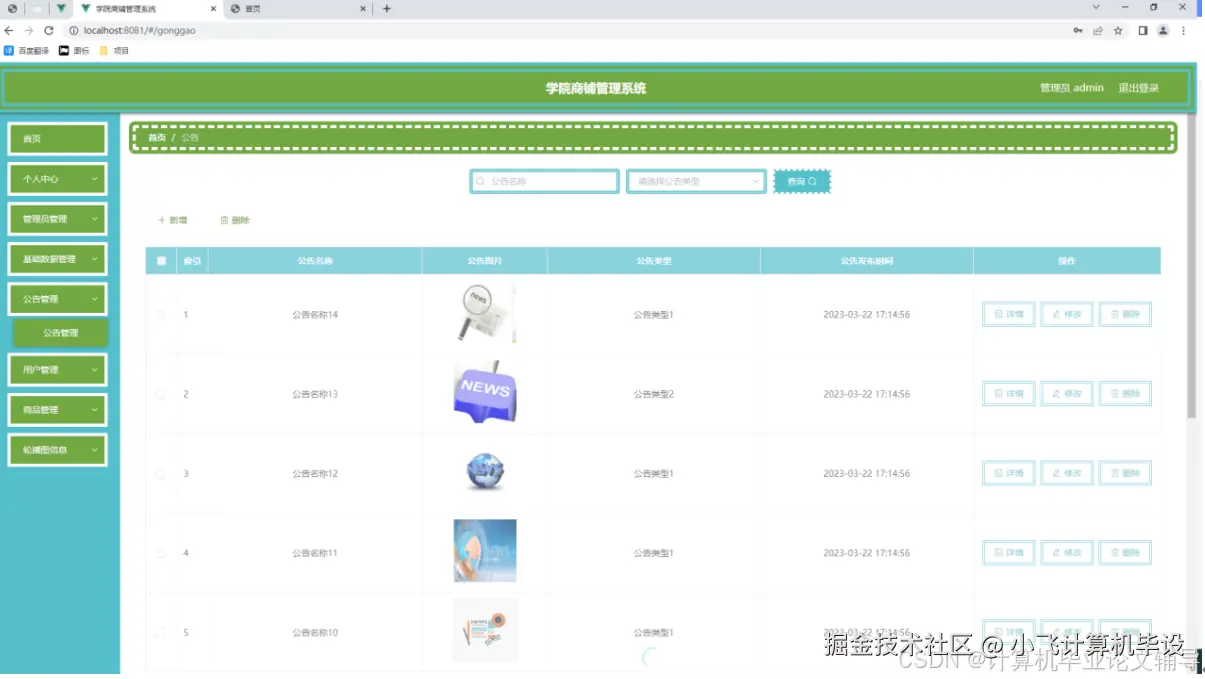1205x679 pixels.
Task: Open the NEWS key image for 公告名称13
Action: tap(485, 392)
